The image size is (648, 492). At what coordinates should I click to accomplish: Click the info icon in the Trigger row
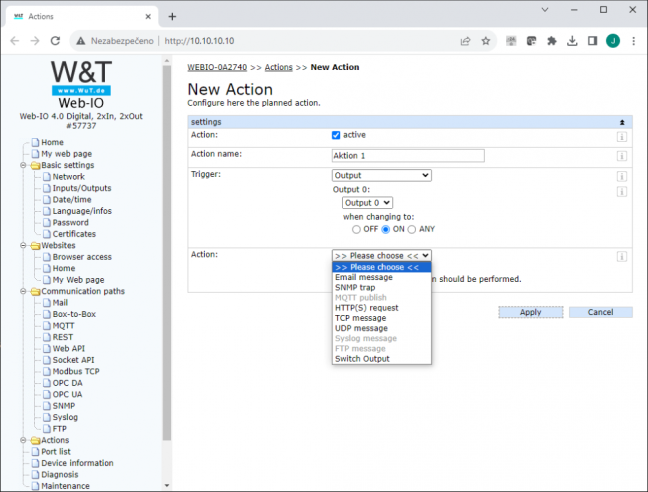coord(622,176)
